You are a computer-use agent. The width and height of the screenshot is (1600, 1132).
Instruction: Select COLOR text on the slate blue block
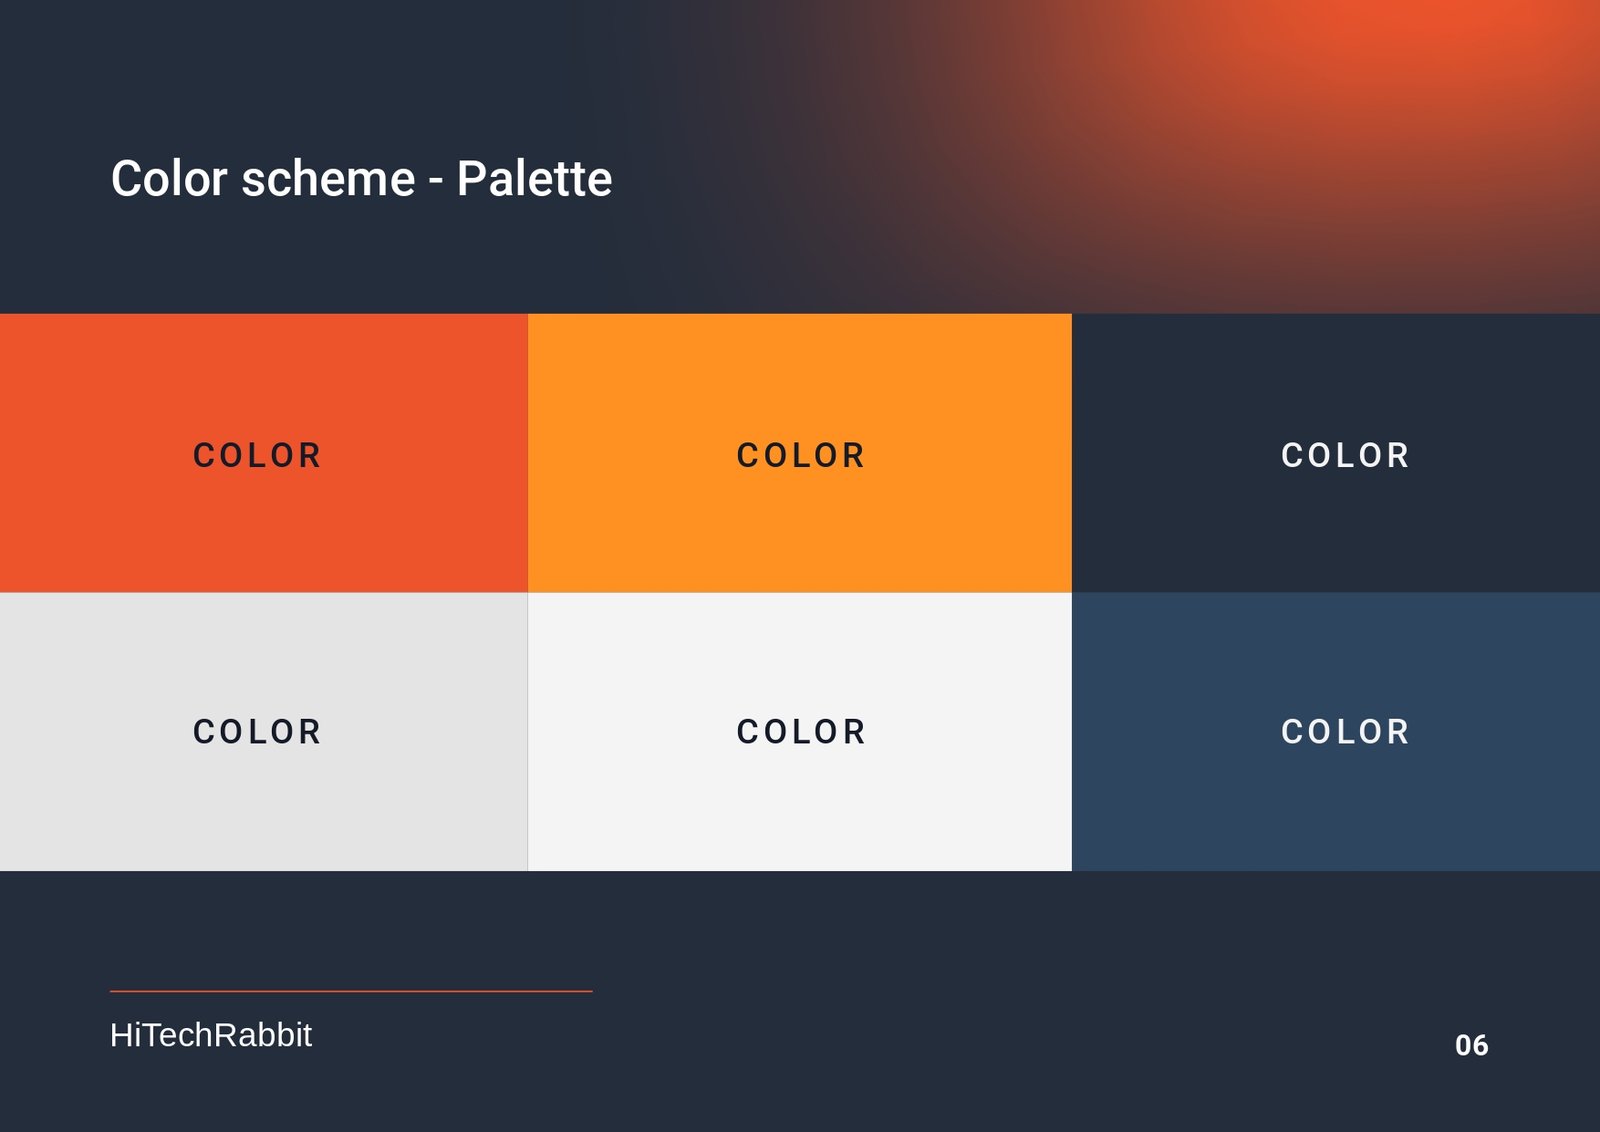point(1345,732)
